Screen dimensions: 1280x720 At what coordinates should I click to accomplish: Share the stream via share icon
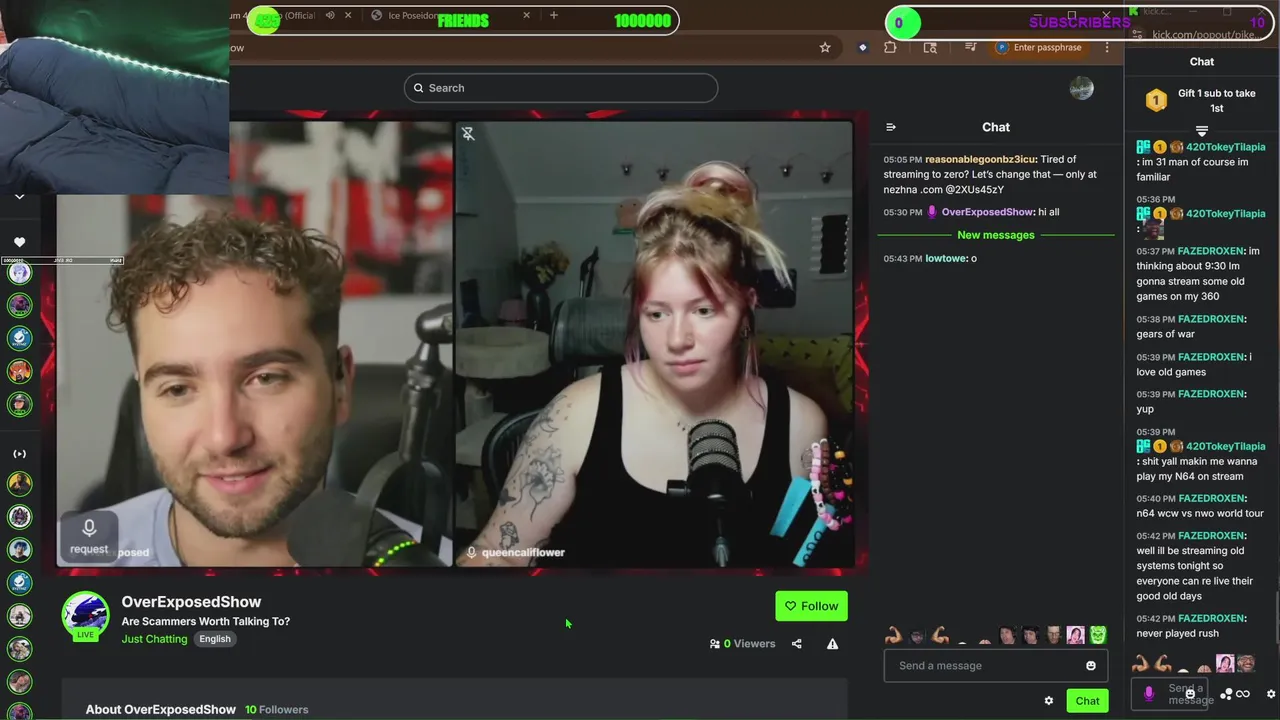point(797,644)
